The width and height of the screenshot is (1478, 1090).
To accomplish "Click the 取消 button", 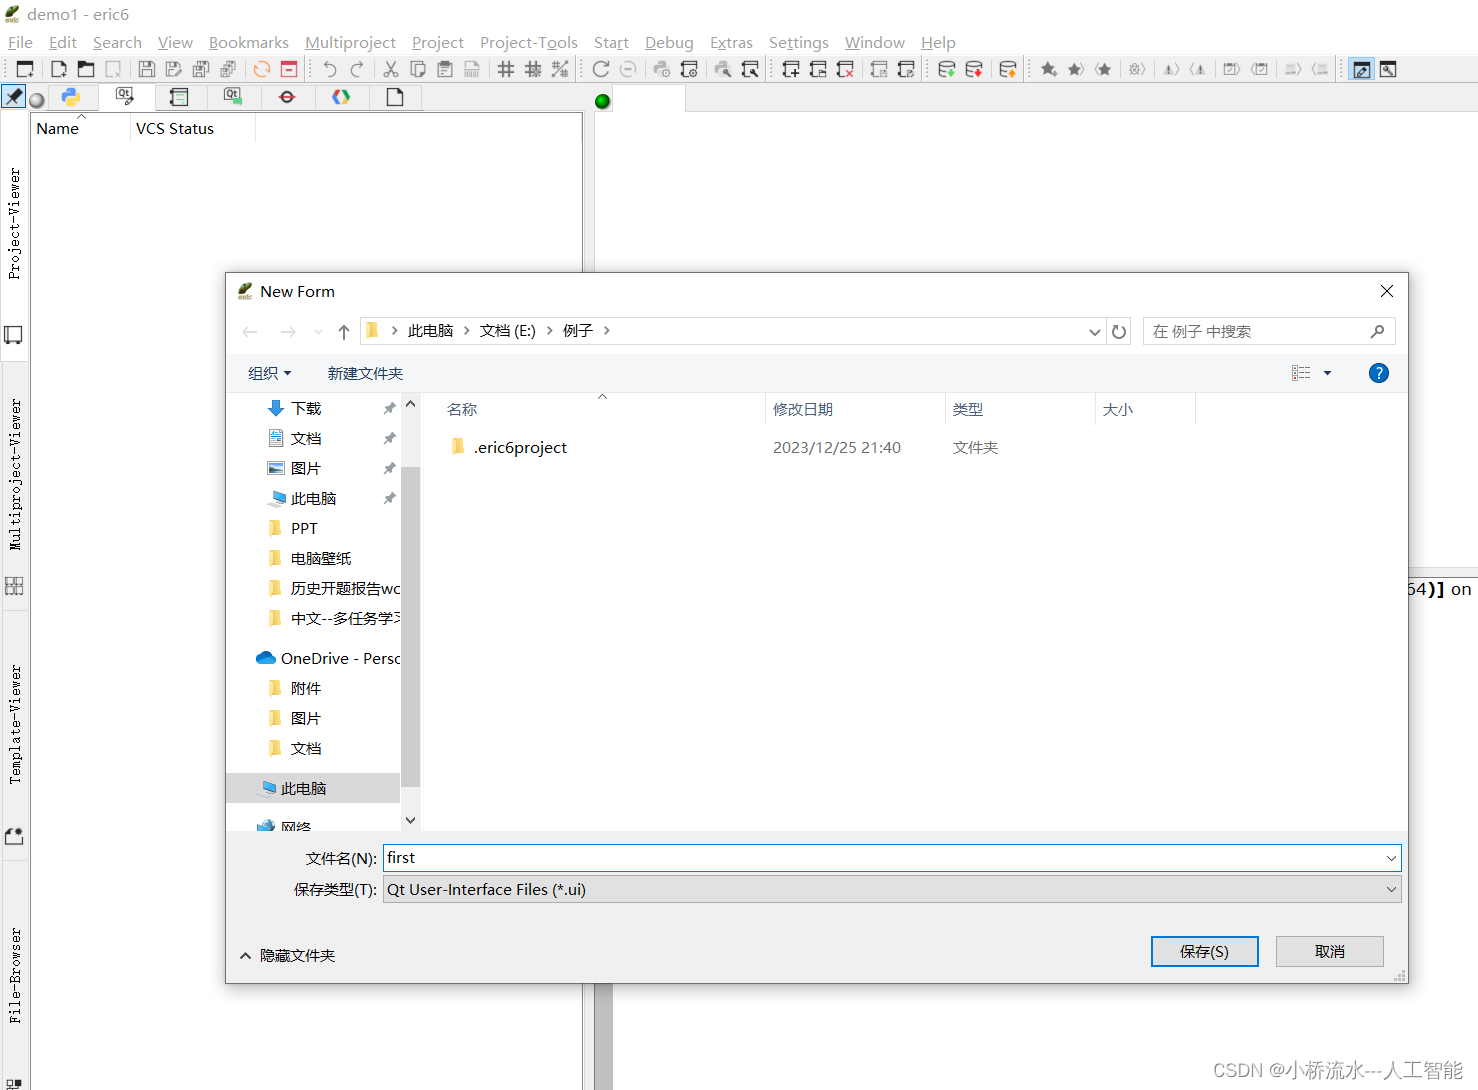I will point(1329,951).
